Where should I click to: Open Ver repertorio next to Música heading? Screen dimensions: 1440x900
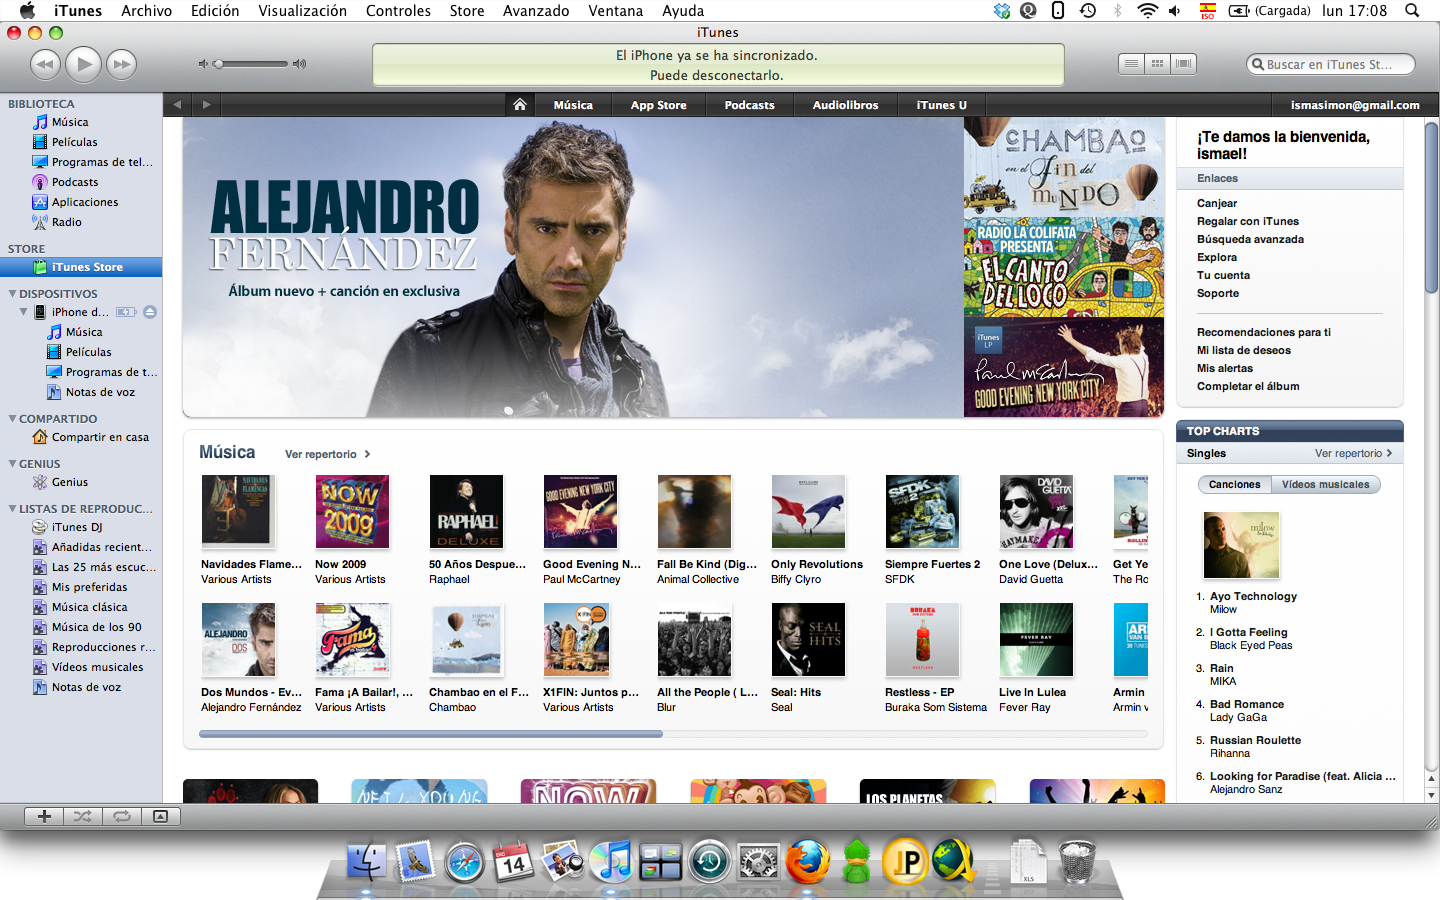click(328, 454)
